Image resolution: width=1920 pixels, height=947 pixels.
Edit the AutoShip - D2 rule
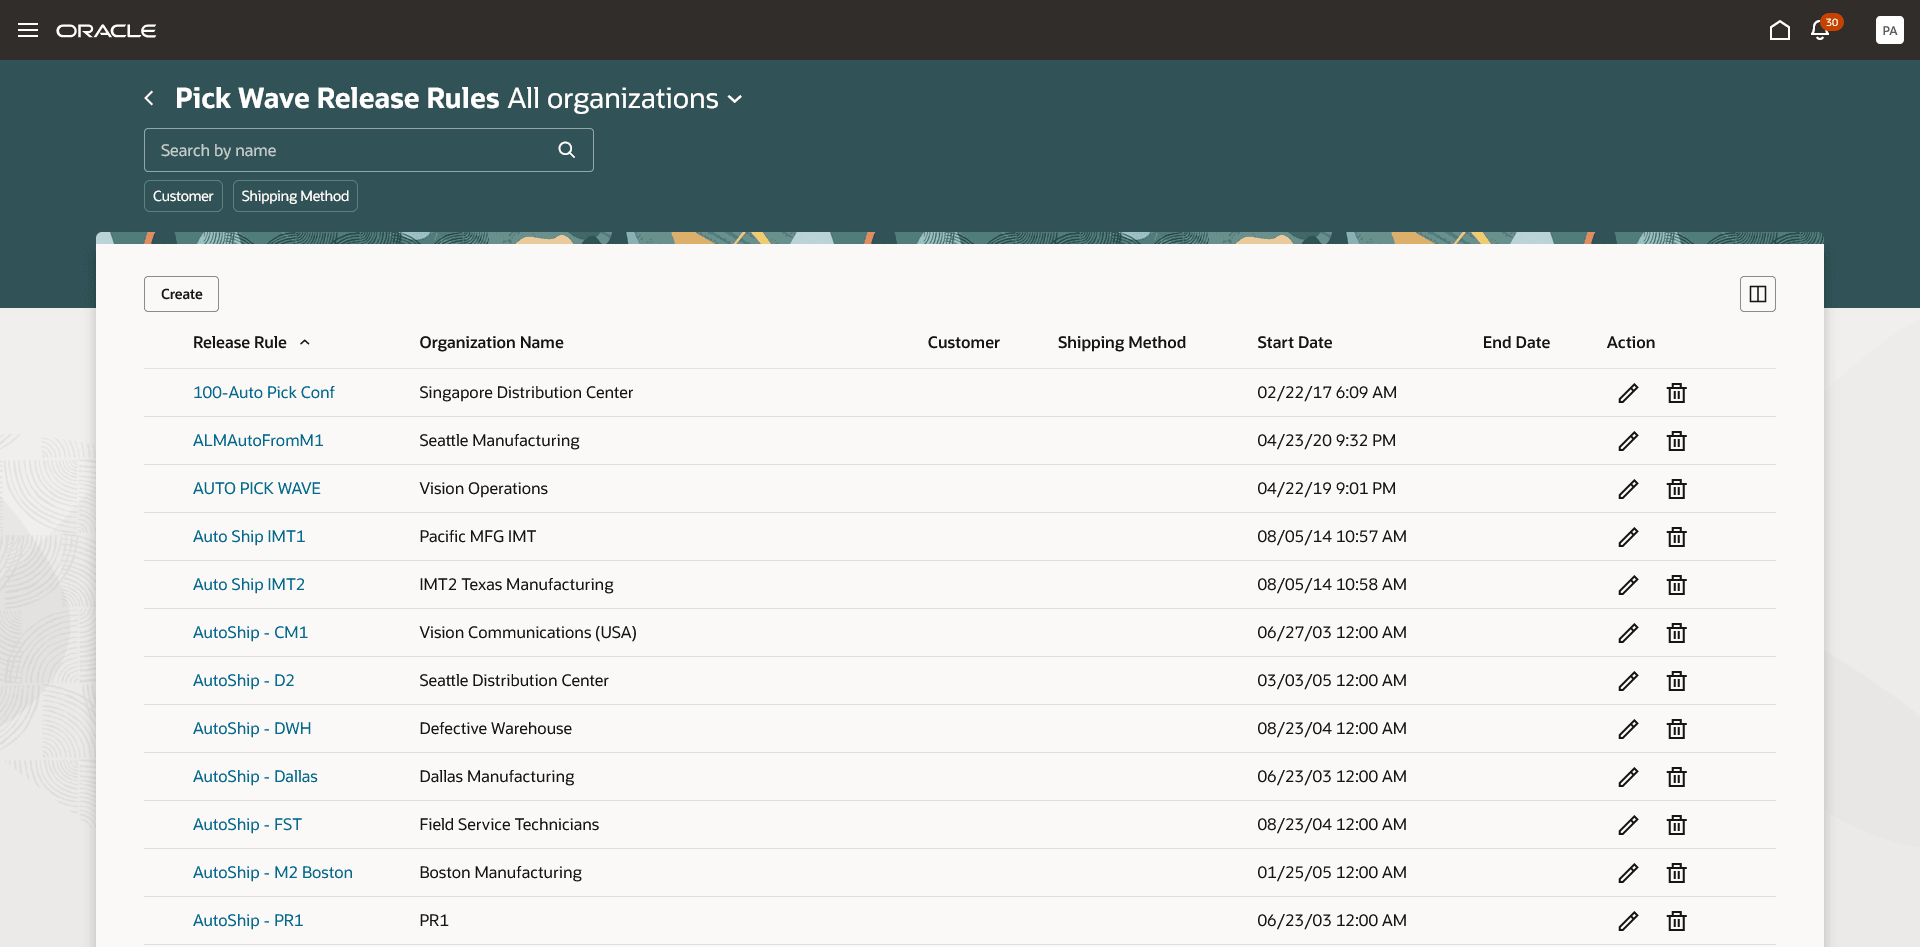pyautogui.click(x=1628, y=681)
